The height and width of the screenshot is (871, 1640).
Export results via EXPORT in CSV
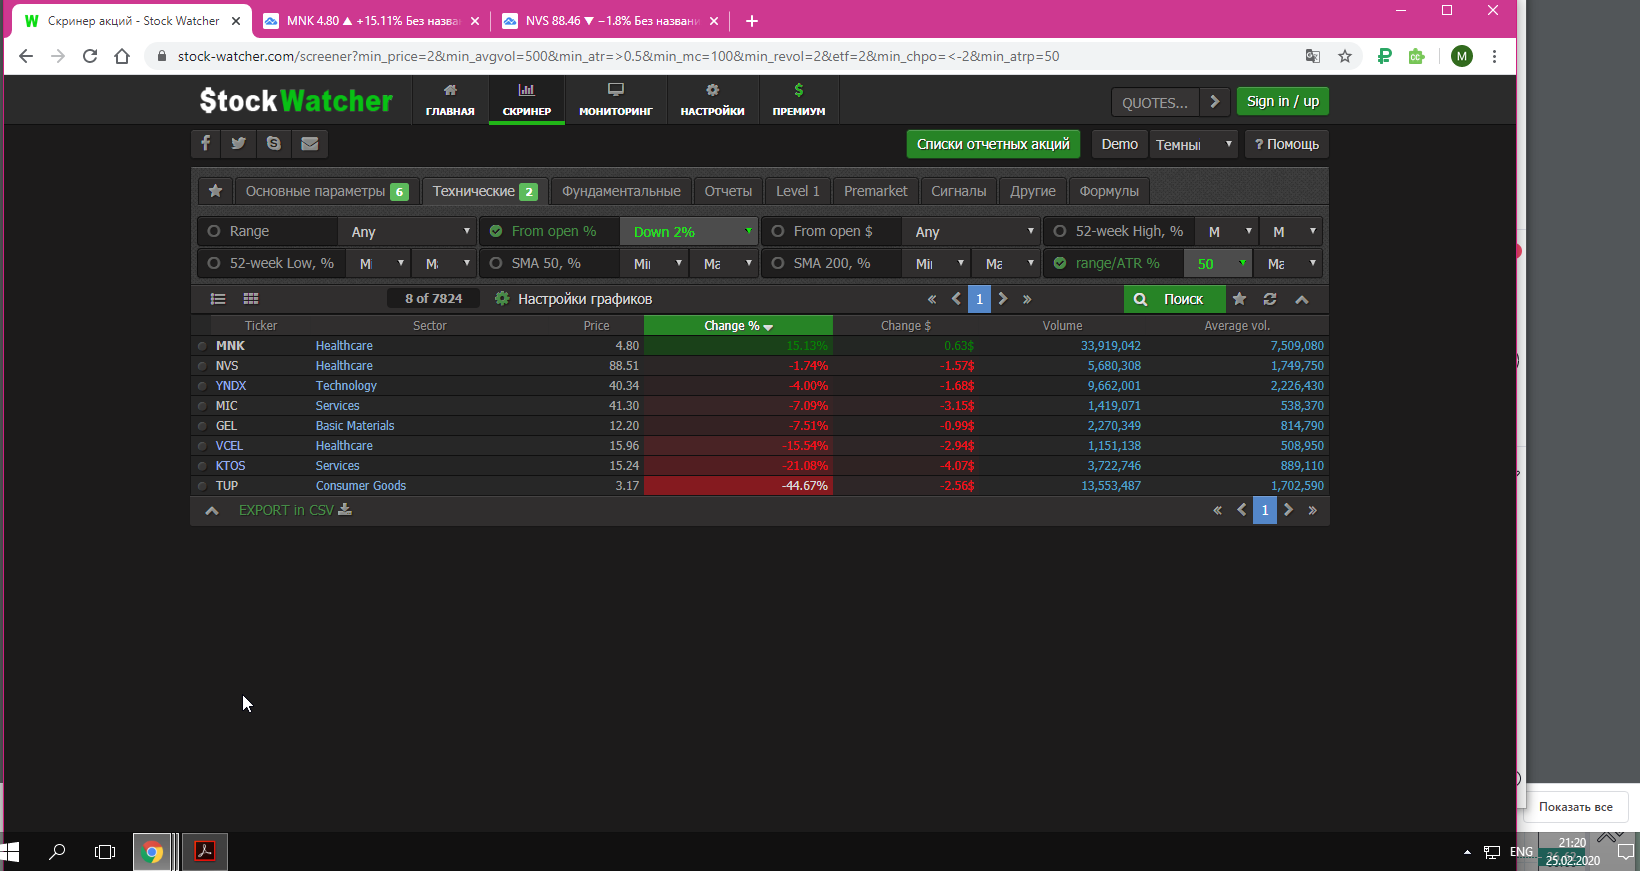tap(295, 510)
